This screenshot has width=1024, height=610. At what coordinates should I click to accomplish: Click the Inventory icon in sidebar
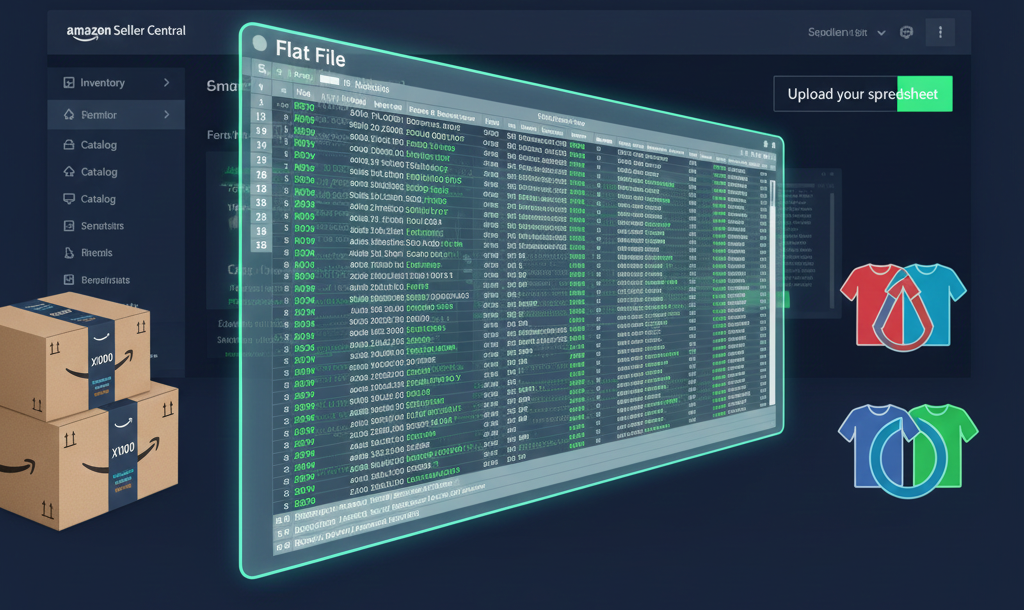point(69,83)
